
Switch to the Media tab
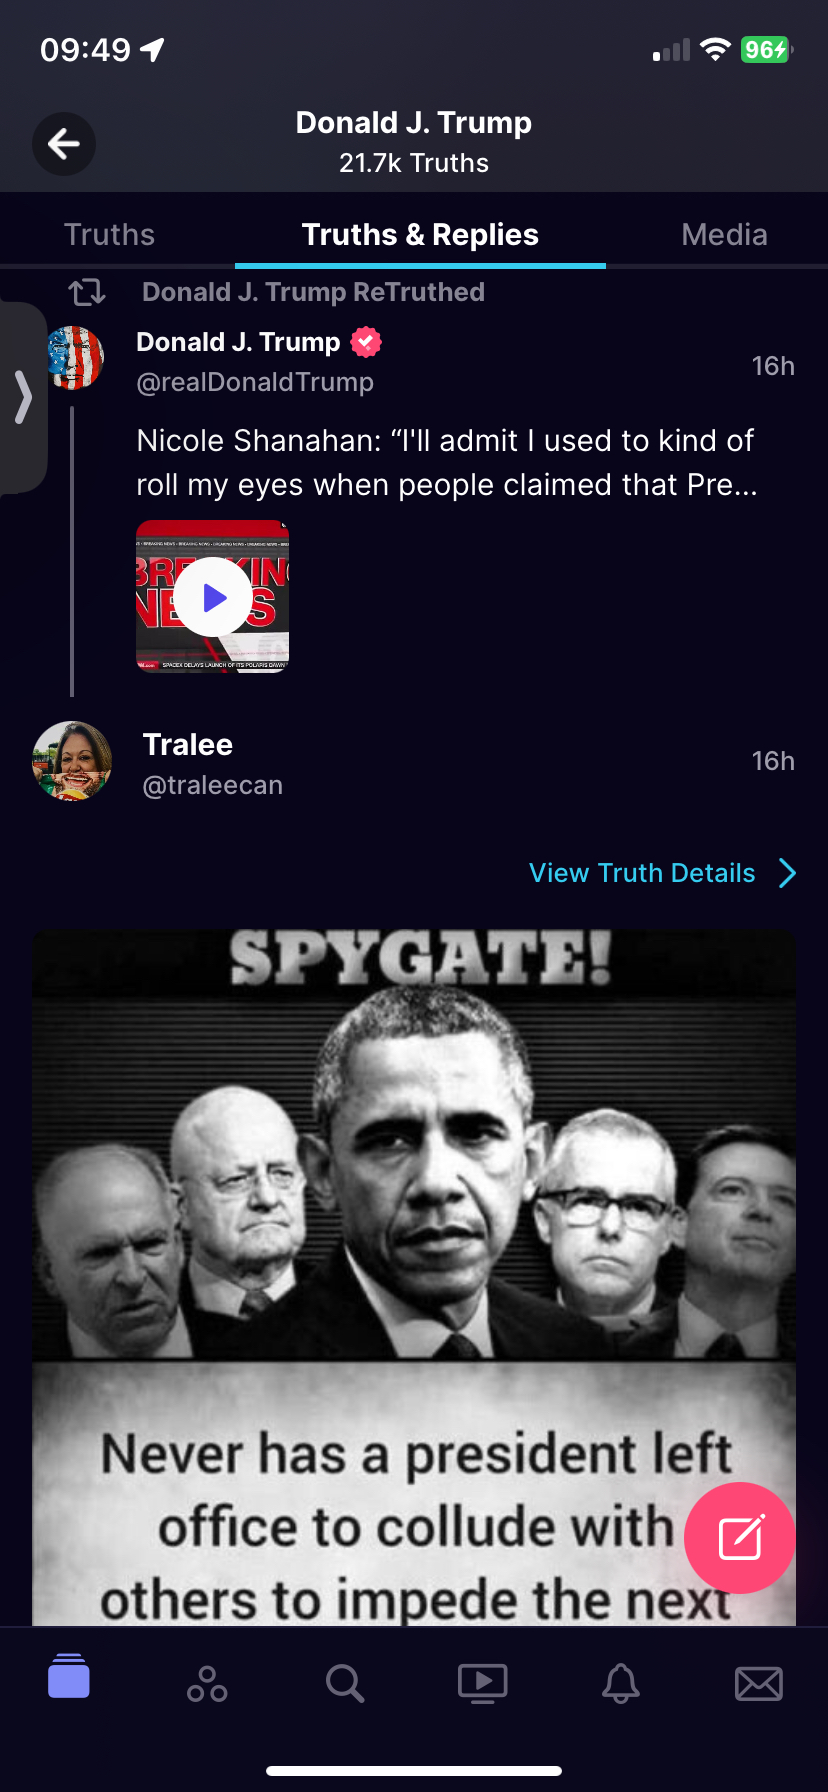(724, 234)
